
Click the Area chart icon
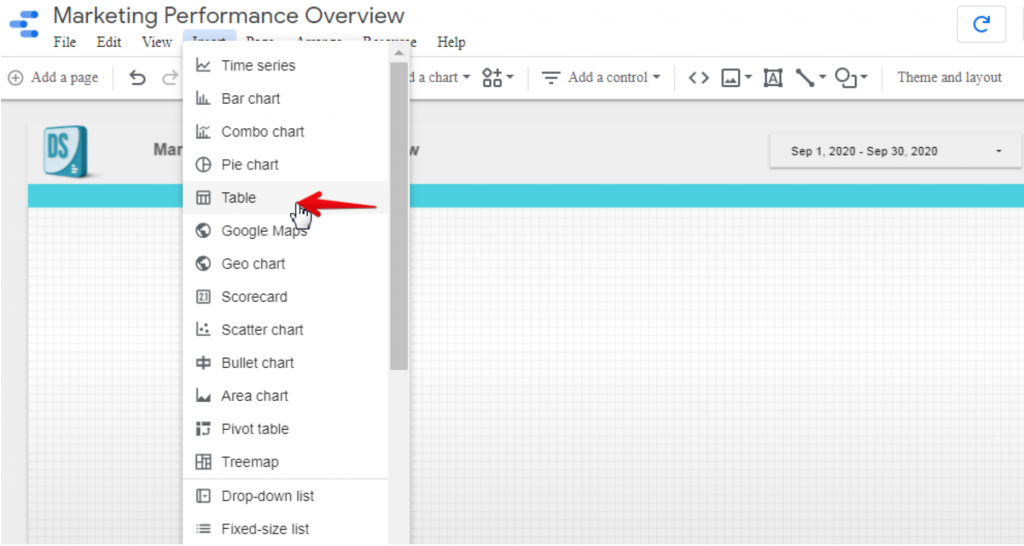[203, 396]
